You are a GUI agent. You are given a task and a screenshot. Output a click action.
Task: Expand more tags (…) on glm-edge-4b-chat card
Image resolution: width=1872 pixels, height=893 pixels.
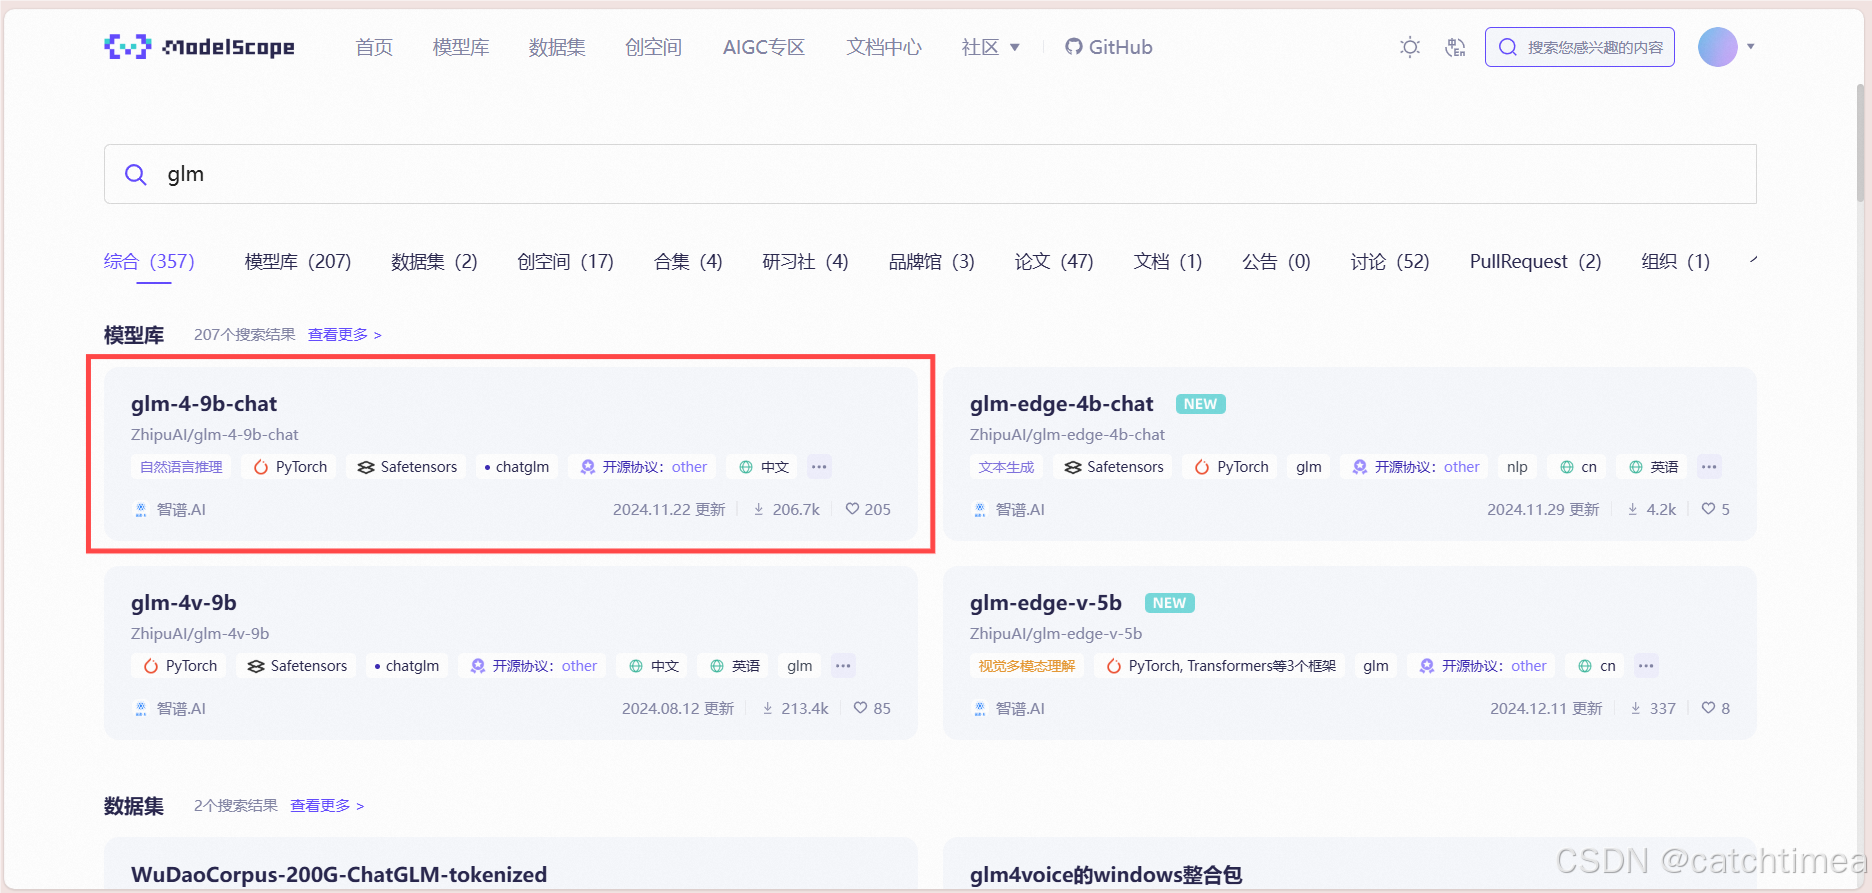[1709, 467]
